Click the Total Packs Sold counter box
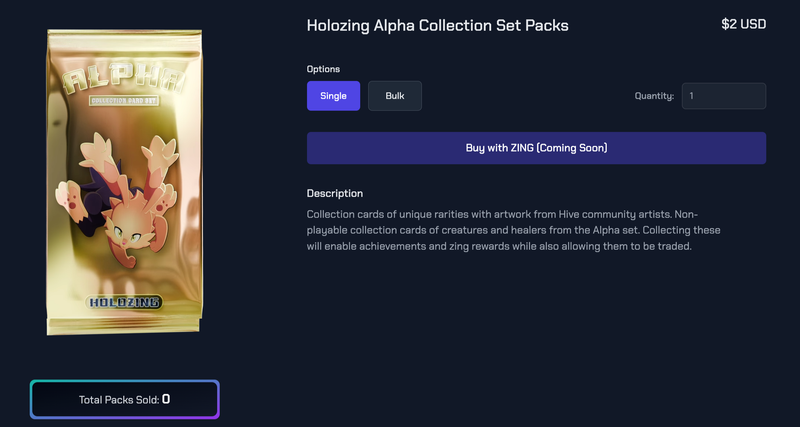800x427 pixels. 124,399
